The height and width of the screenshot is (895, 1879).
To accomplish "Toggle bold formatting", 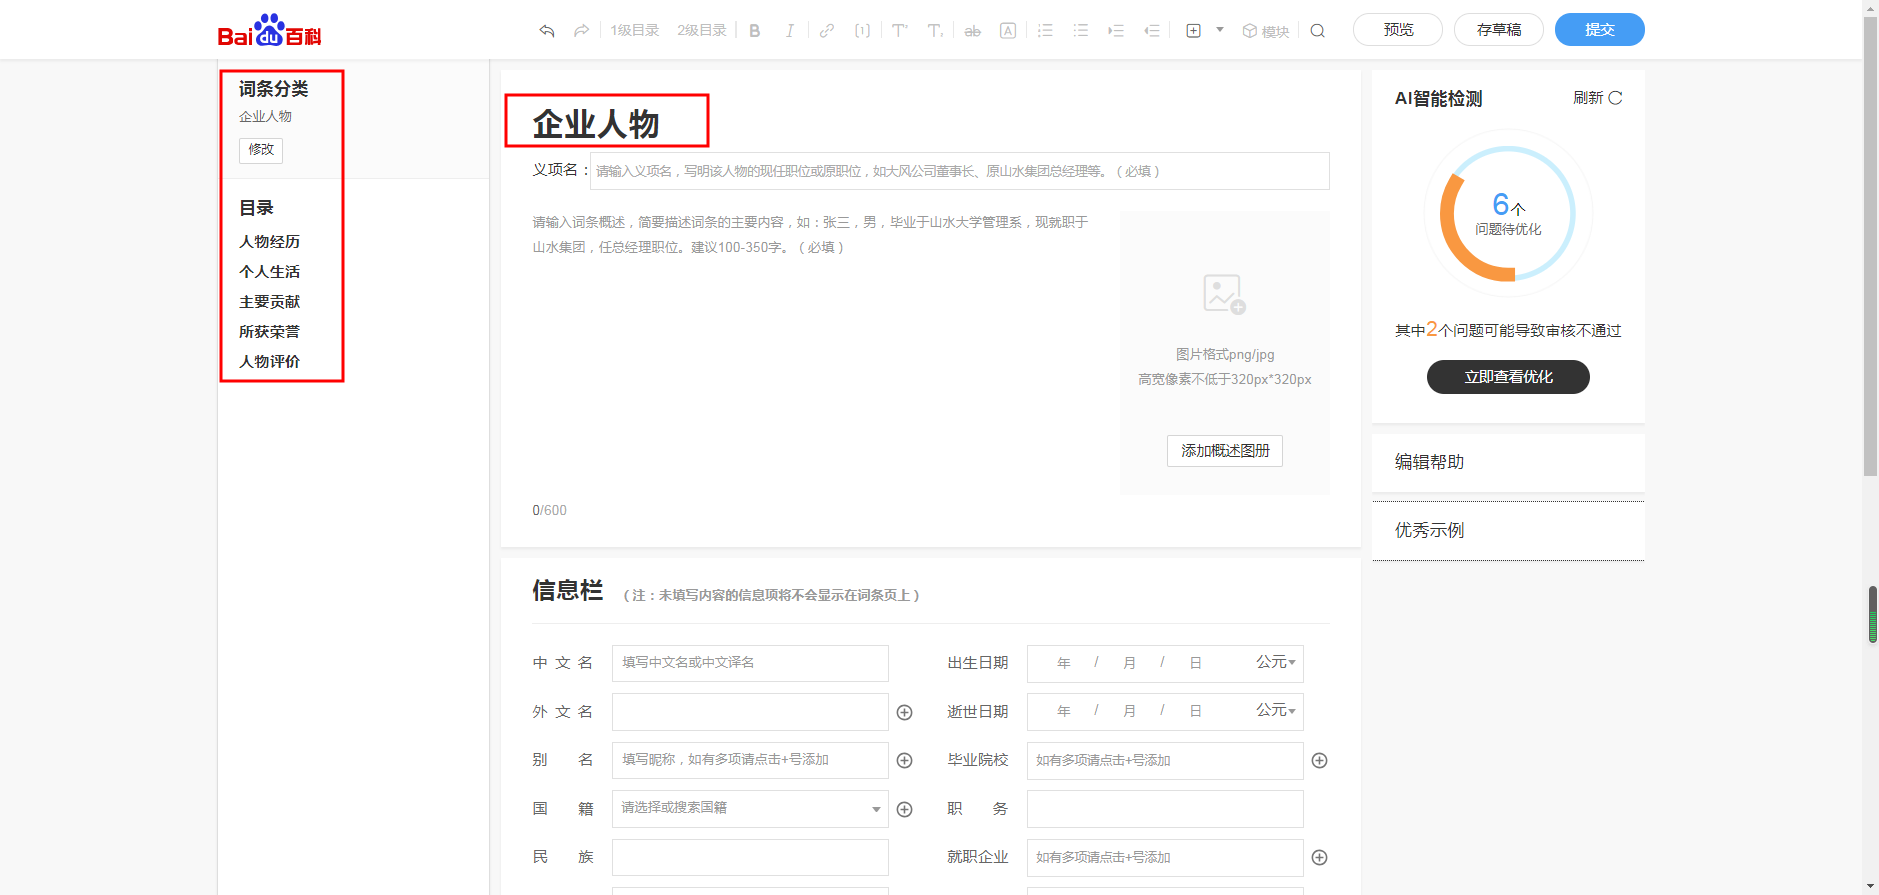I will pos(755,31).
